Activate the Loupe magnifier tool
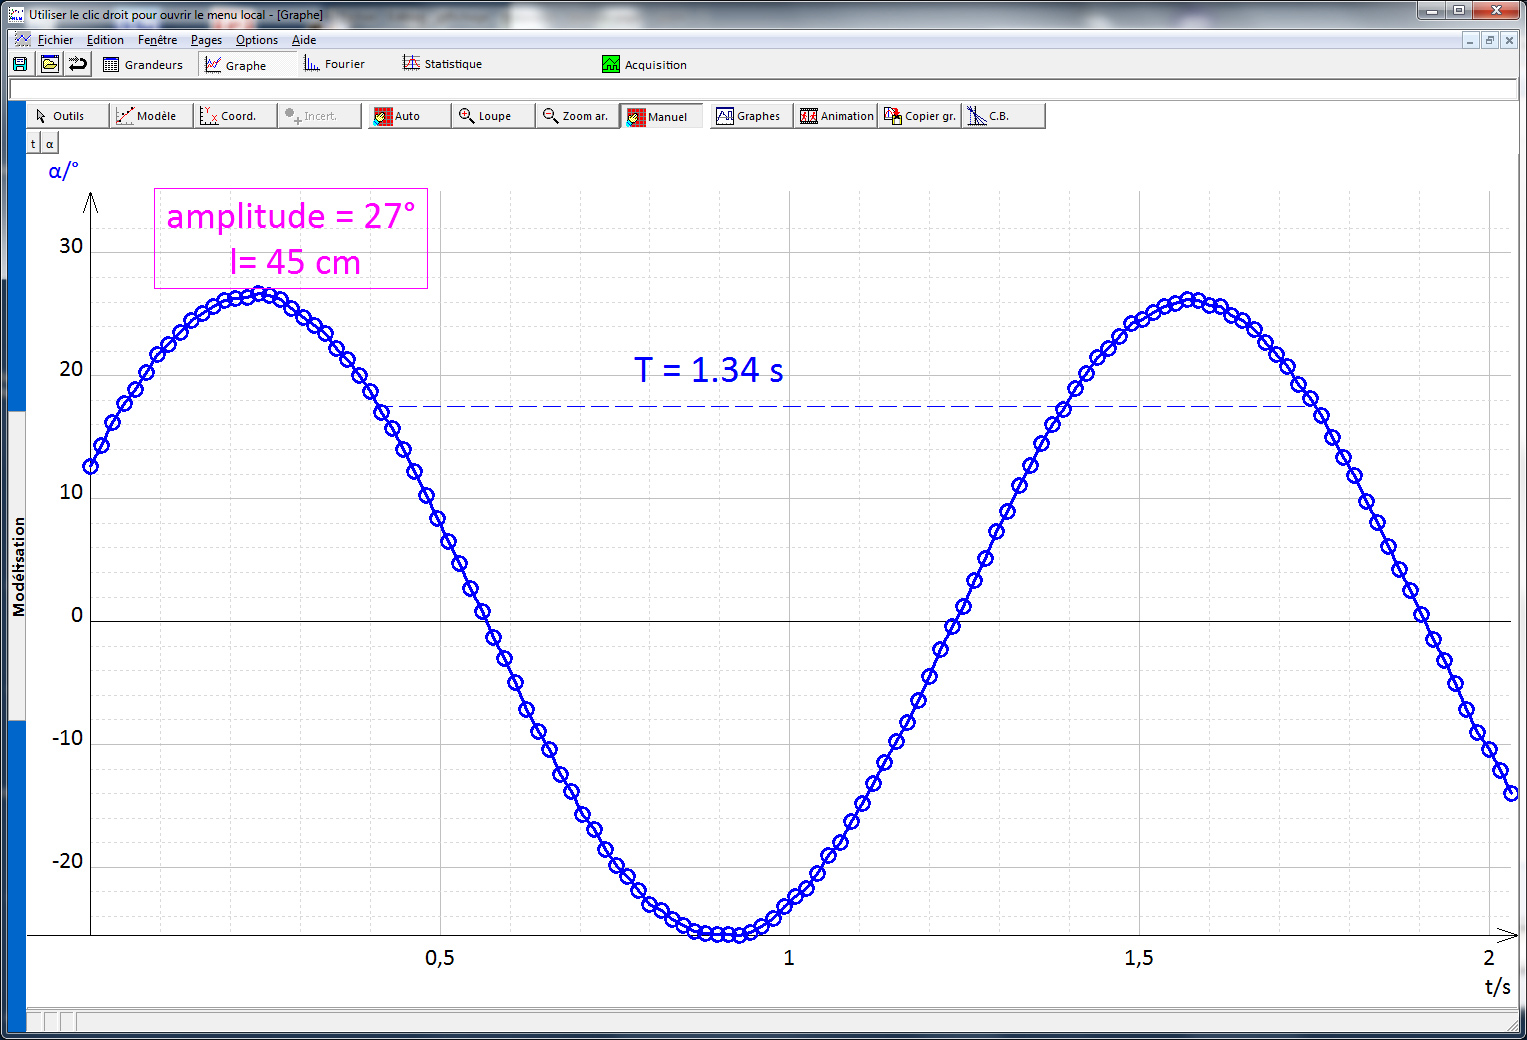Viewport: 1527px width, 1040px height. (493, 116)
